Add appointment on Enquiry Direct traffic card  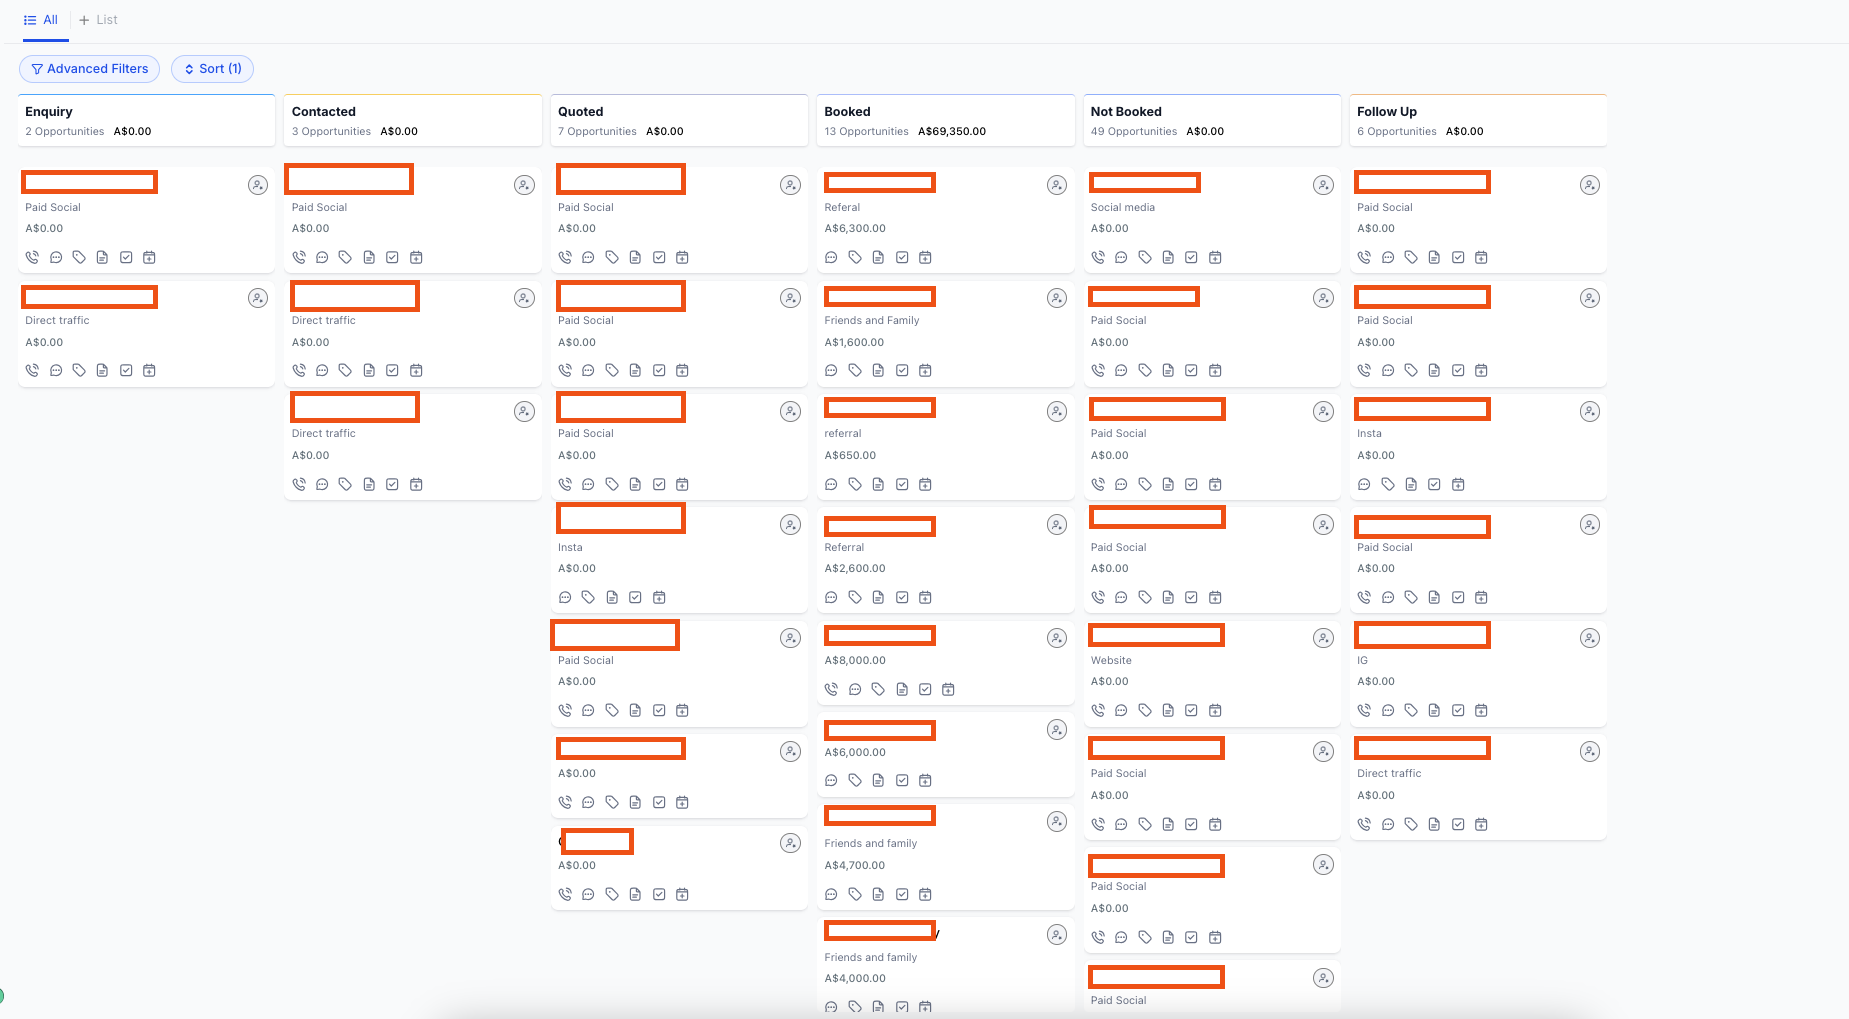point(149,370)
